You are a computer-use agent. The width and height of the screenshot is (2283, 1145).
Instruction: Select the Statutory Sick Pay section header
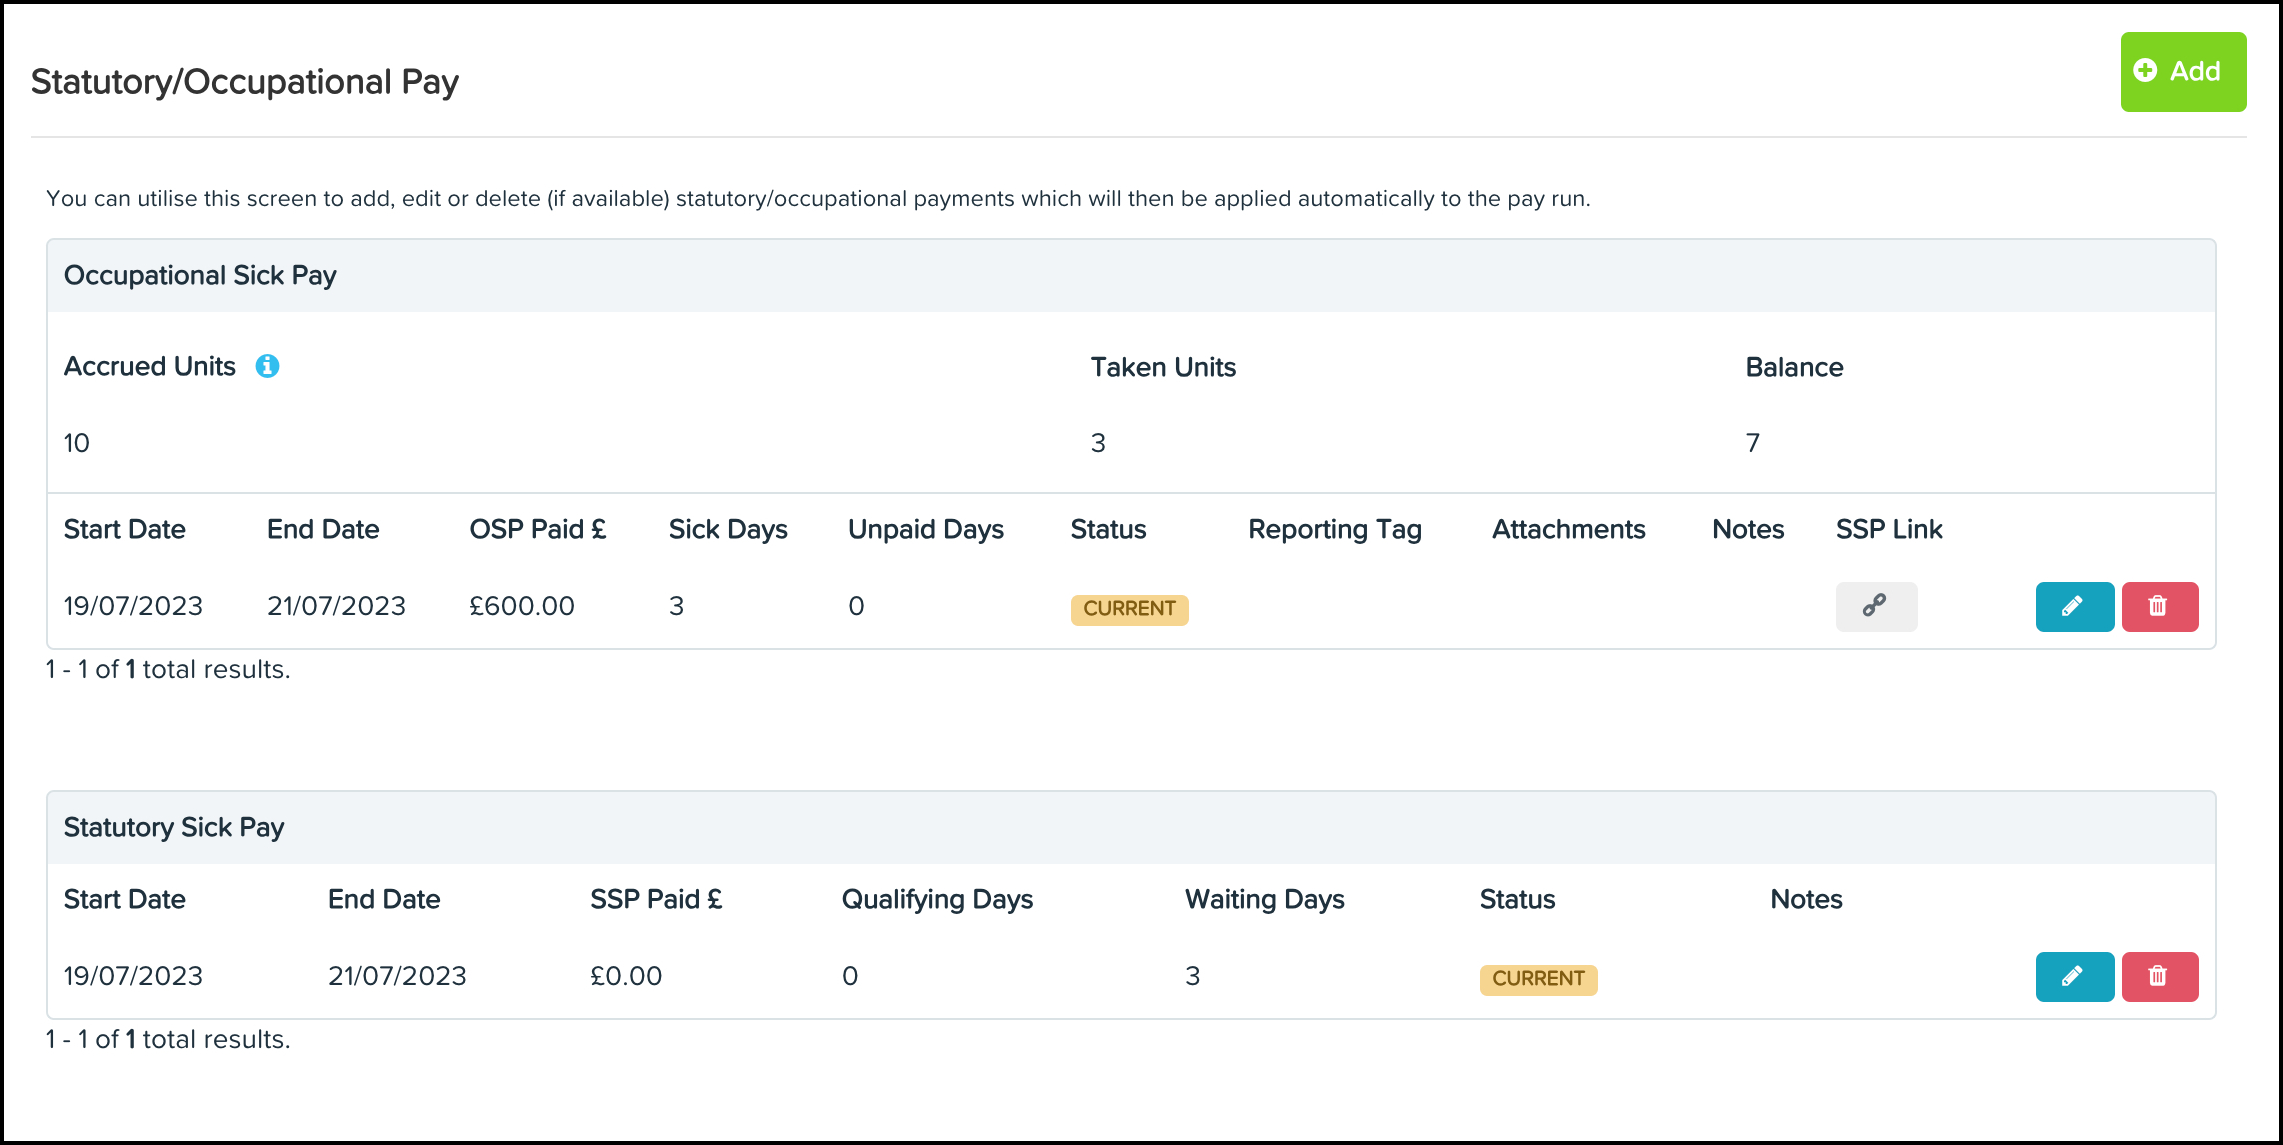click(x=173, y=826)
